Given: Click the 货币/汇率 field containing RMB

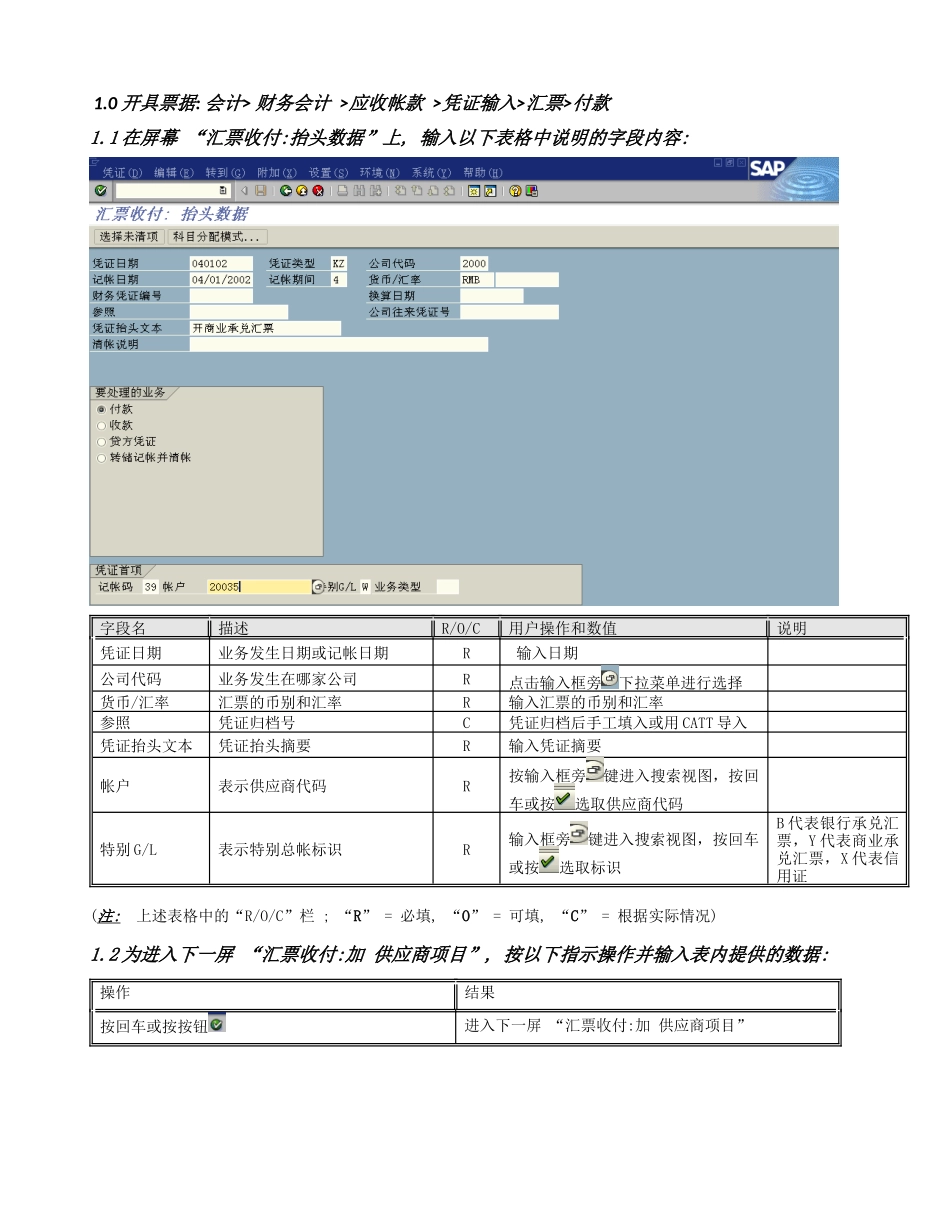Looking at the screenshot, I should (x=476, y=280).
